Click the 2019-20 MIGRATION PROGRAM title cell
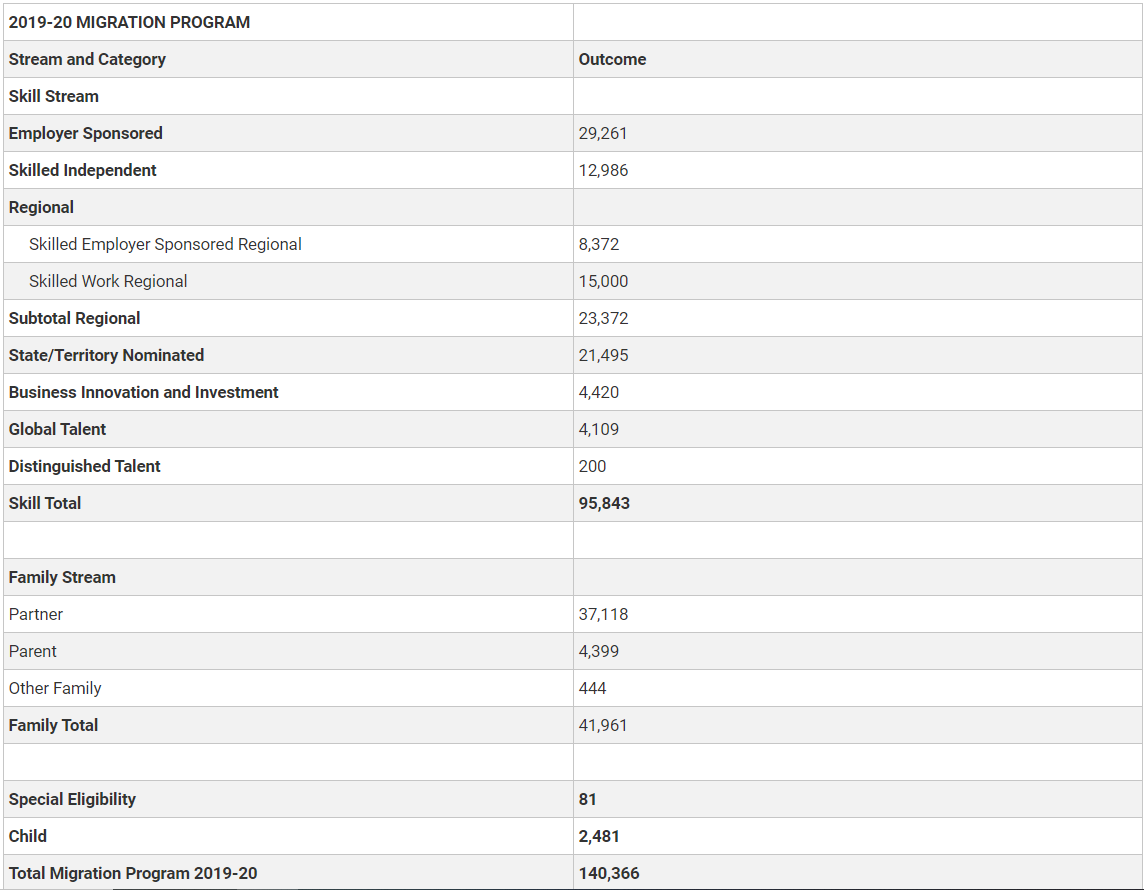The image size is (1144, 890). pyautogui.click(x=129, y=22)
